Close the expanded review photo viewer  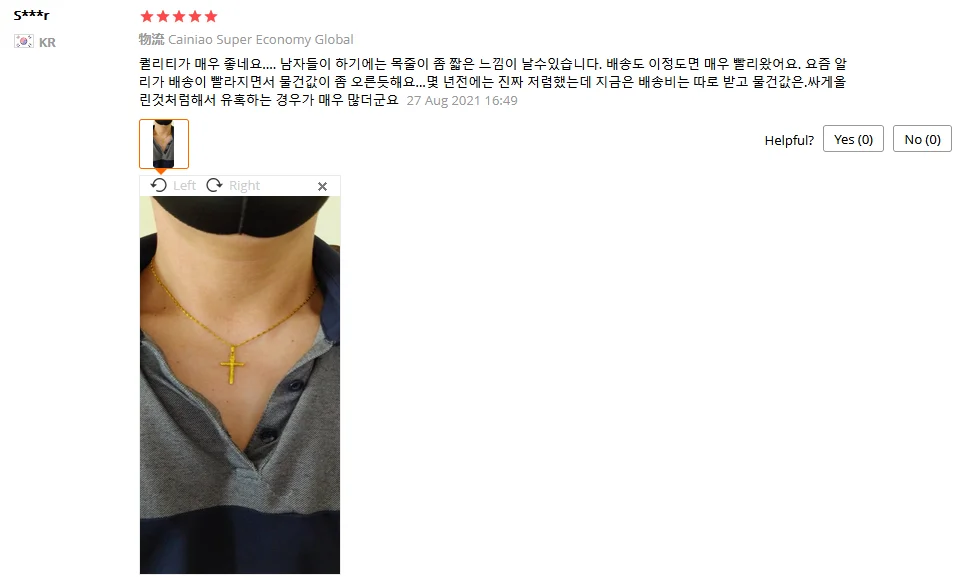pyautogui.click(x=322, y=186)
